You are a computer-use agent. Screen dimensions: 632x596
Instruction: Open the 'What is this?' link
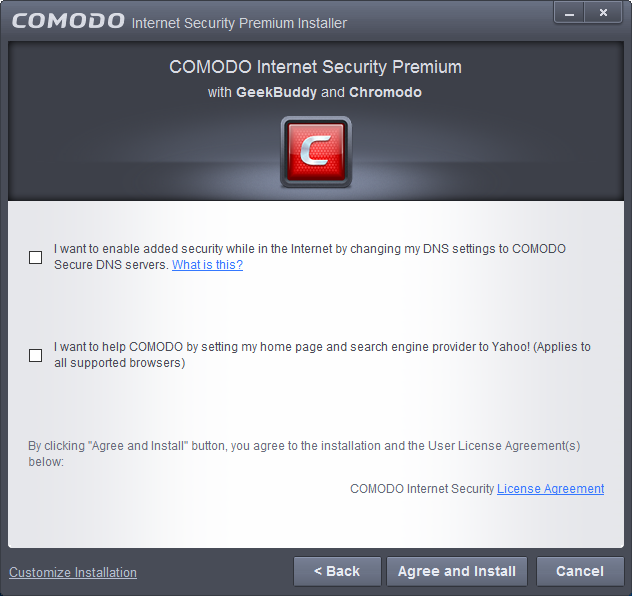[207, 265]
